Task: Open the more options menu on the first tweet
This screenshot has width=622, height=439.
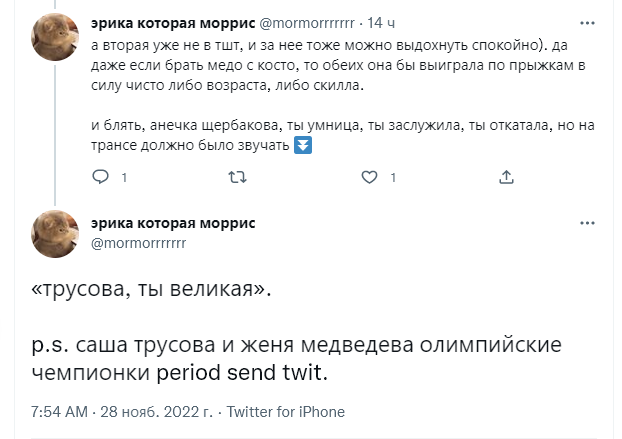Action: [594, 23]
